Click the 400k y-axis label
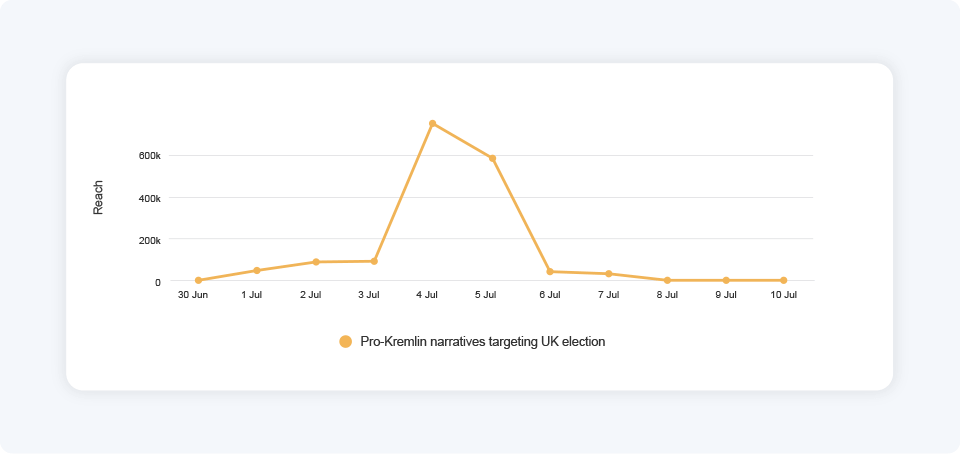 click(150, 198)
